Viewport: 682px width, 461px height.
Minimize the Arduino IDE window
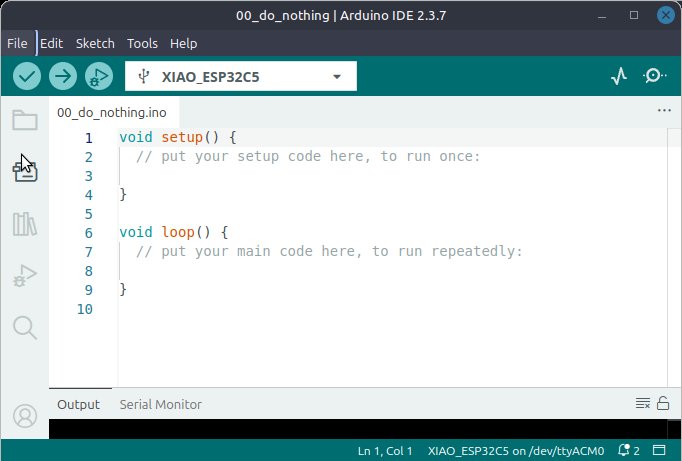pyautogui.click(x=602, y=16)
